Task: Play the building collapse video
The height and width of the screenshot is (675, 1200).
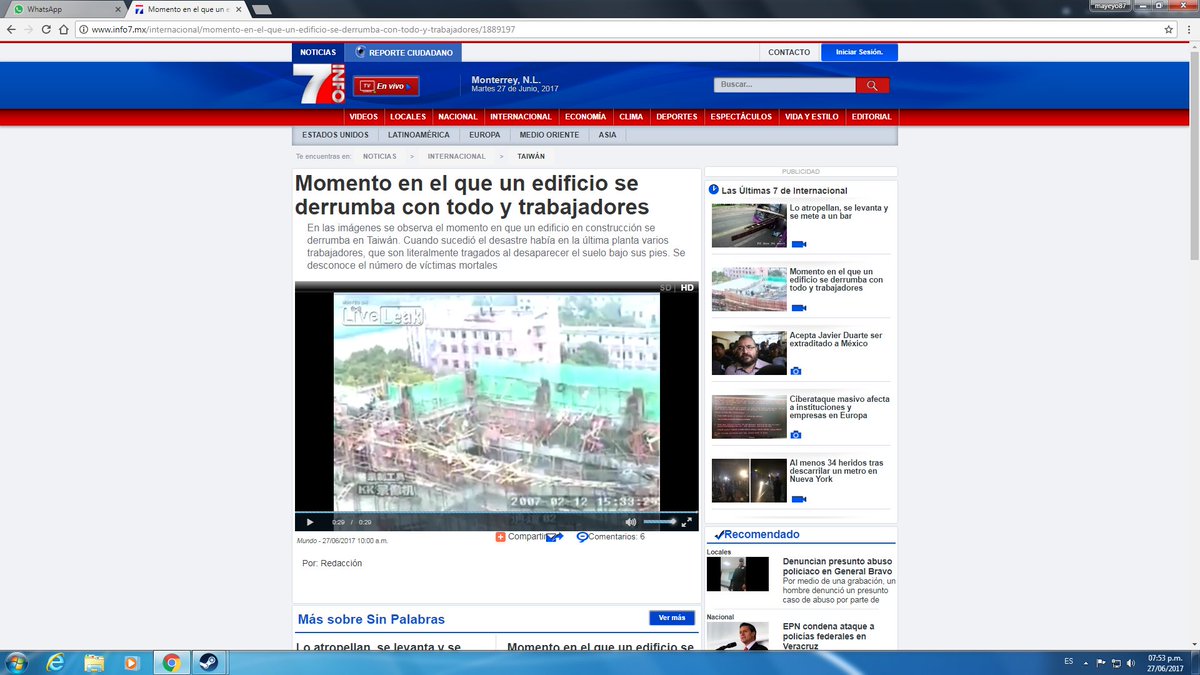Action: click(x=310, y=522)
